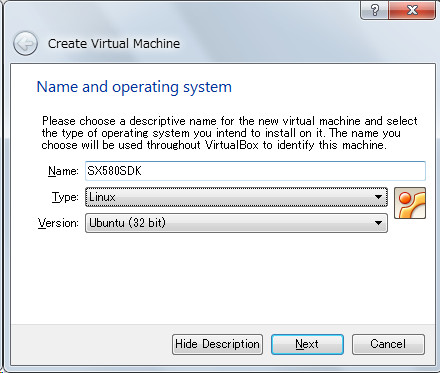Click the Create Virtual Machine title text
The width and height of the screenshot is (440, 373).
pos(114,43)
